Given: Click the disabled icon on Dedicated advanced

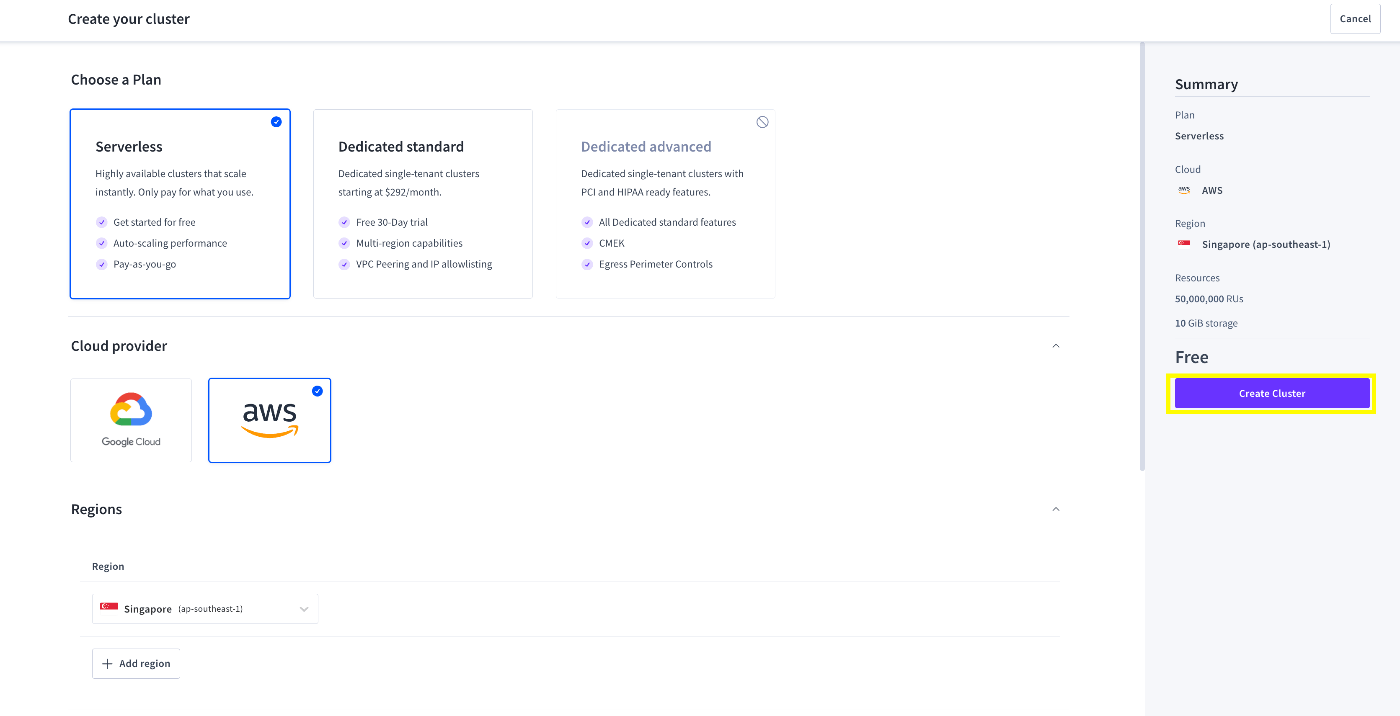Looking at the screenshot, I should tap(762, 122).
